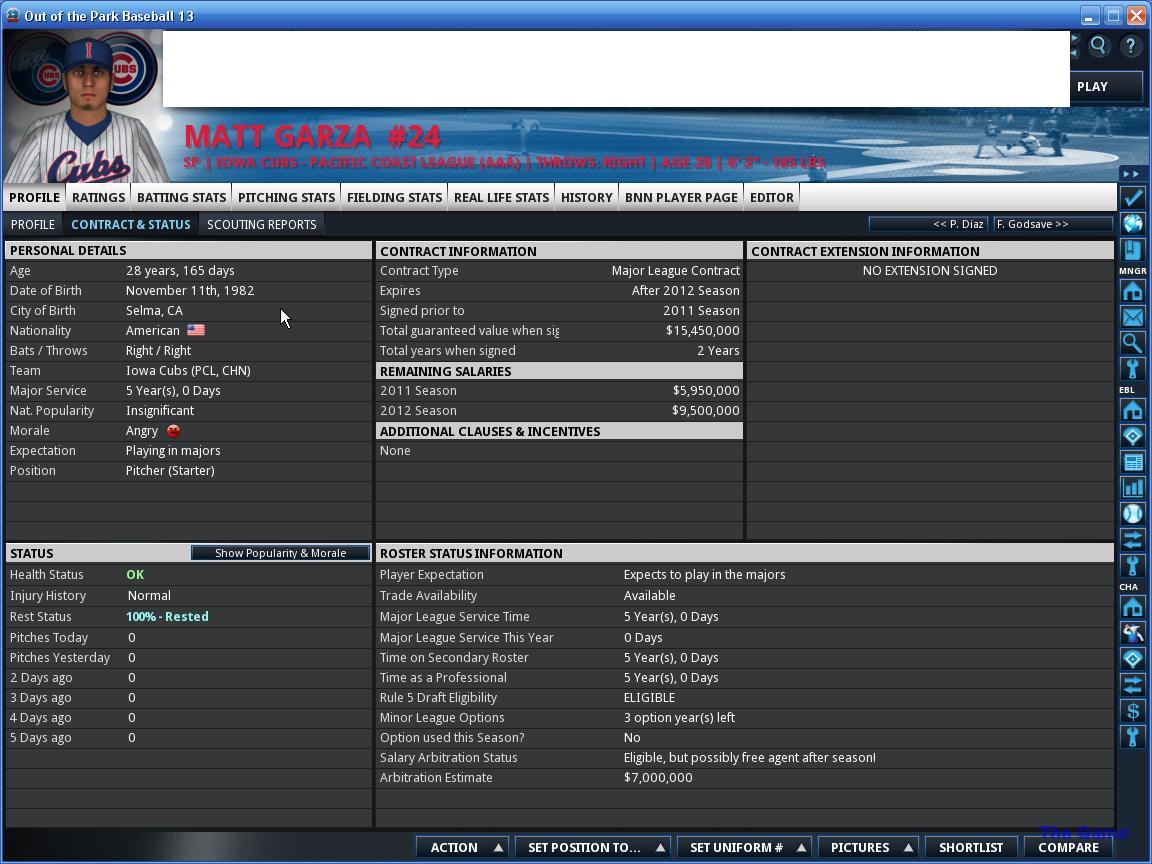1152x864 pixels.
Task: Open the CHA team finances dollar icon
Action: click(1132, 711)
